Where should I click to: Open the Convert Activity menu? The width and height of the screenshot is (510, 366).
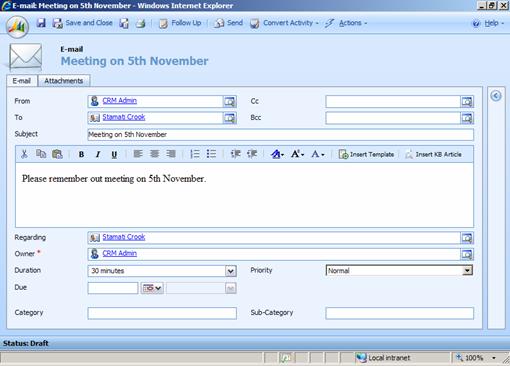point(284,23)
